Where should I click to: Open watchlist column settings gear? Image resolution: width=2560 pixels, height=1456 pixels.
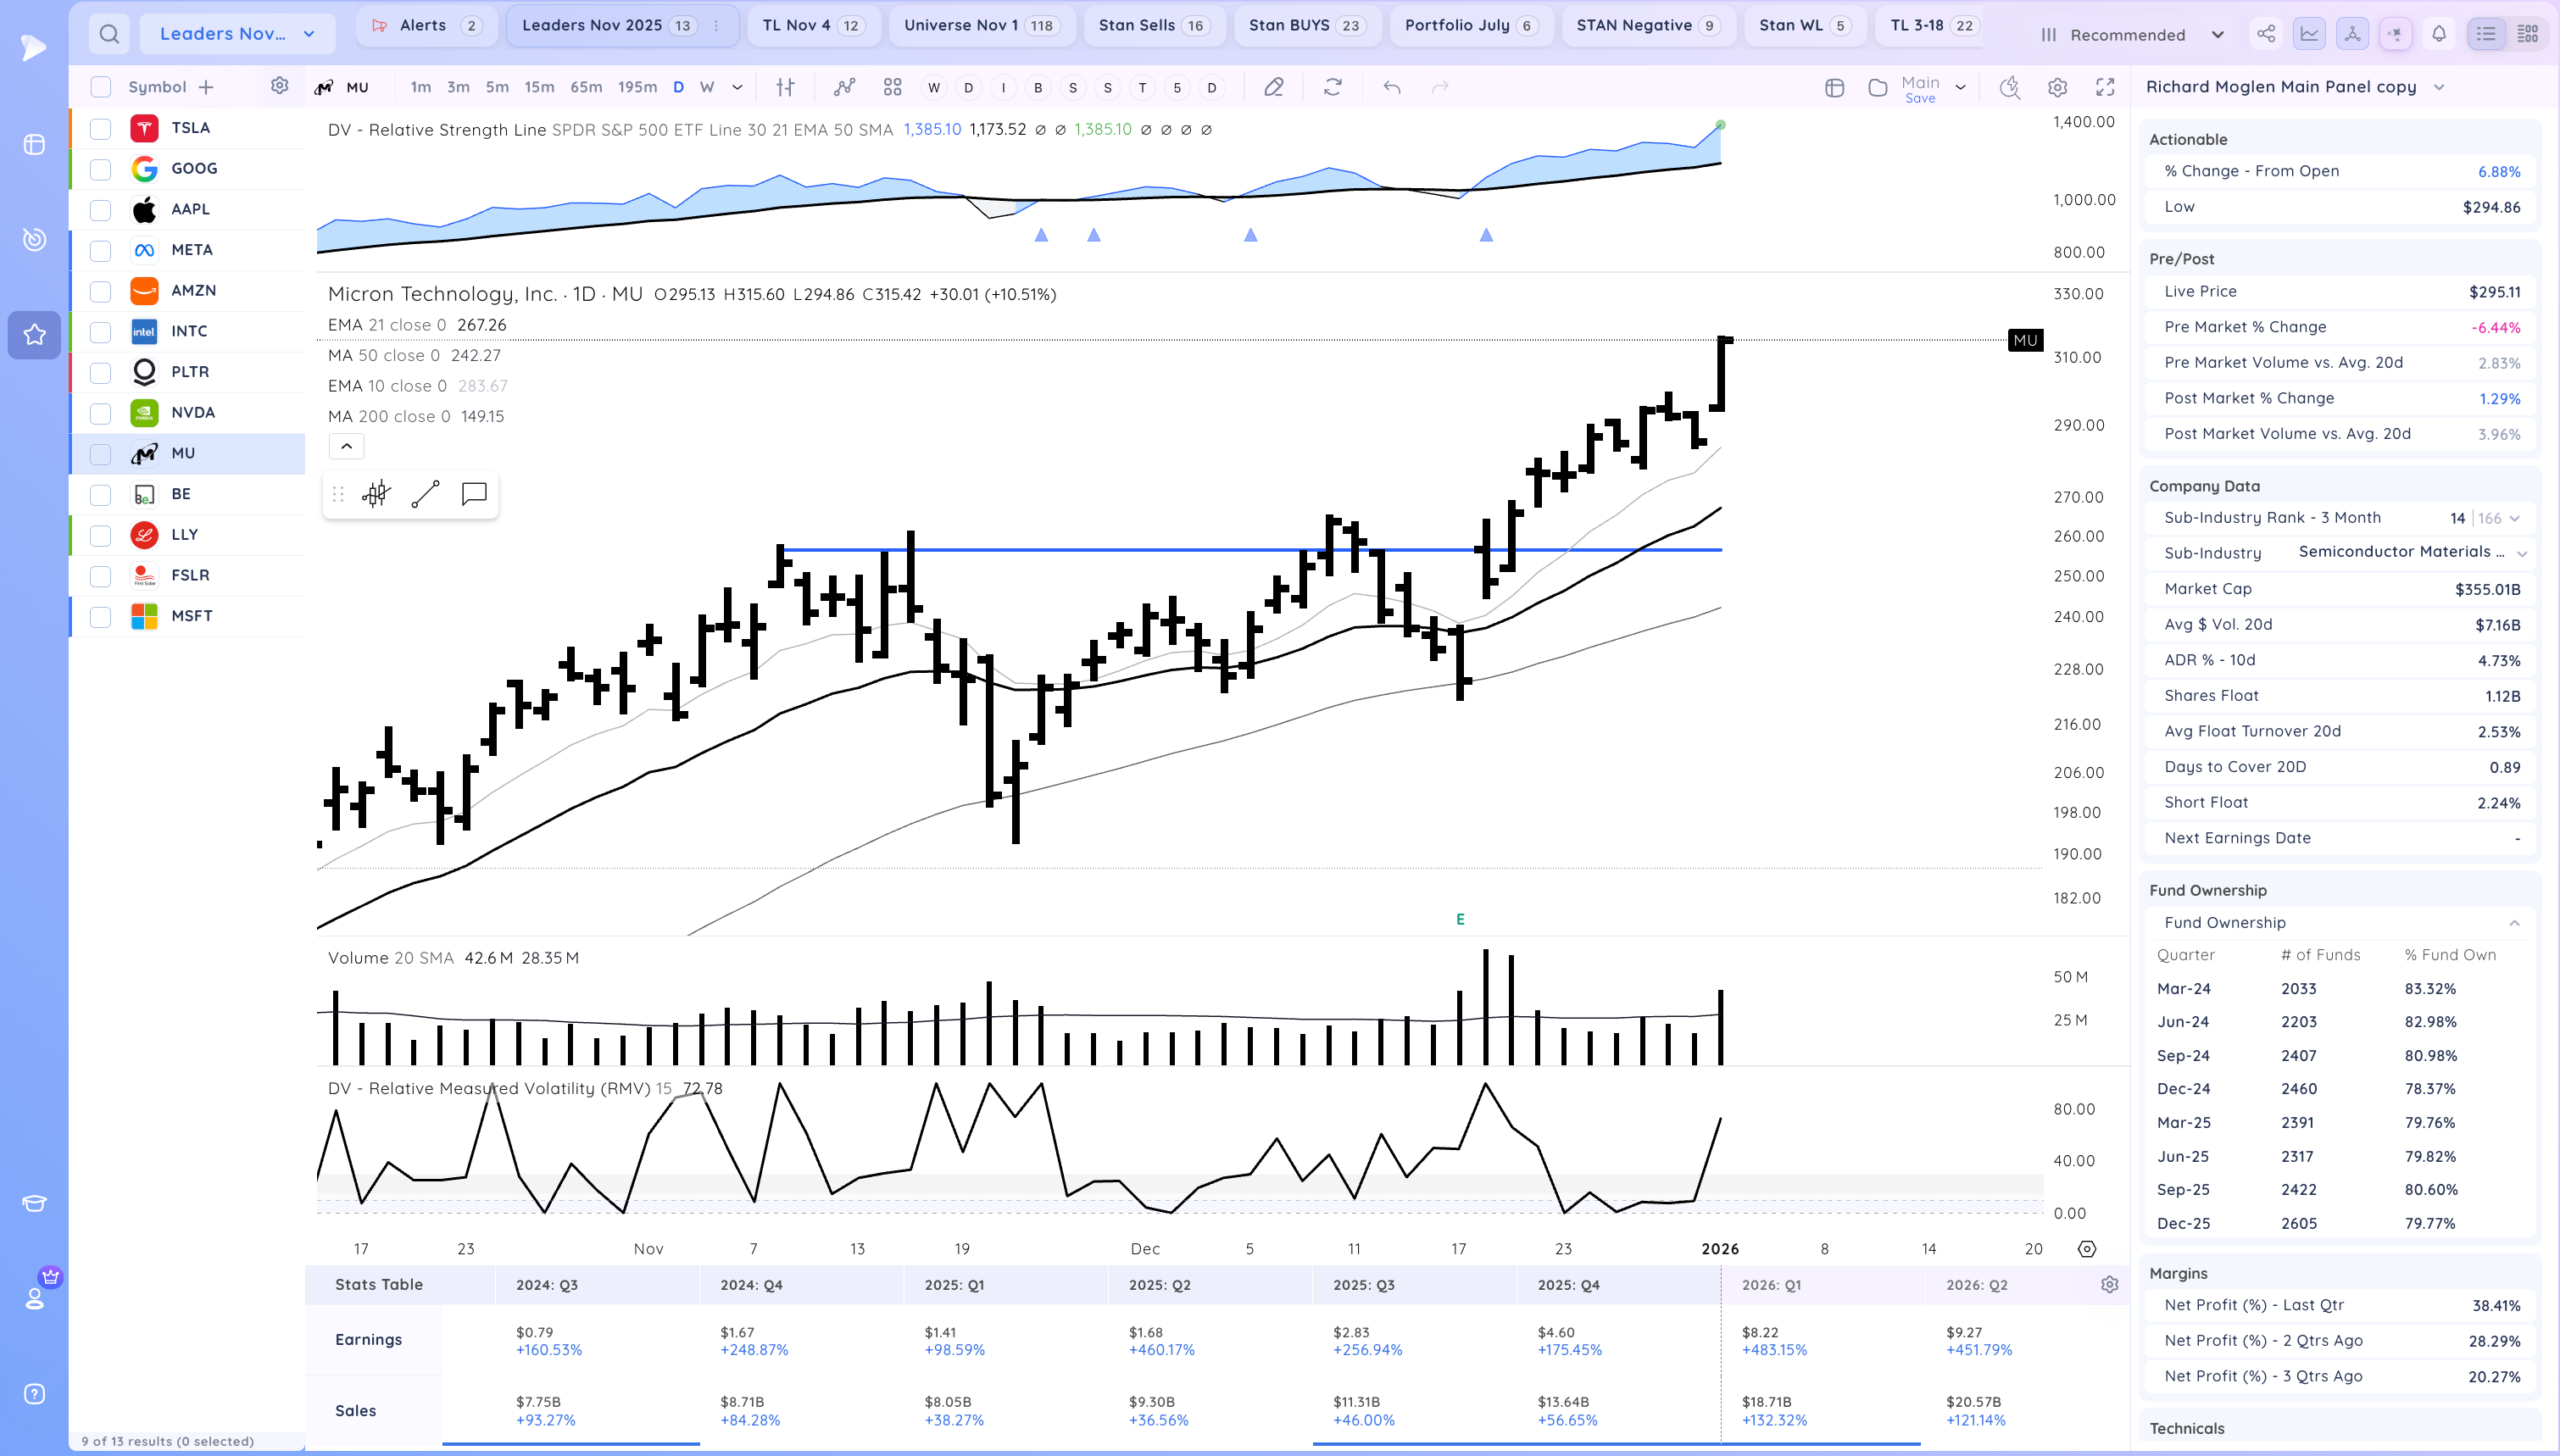click(280, 86)
